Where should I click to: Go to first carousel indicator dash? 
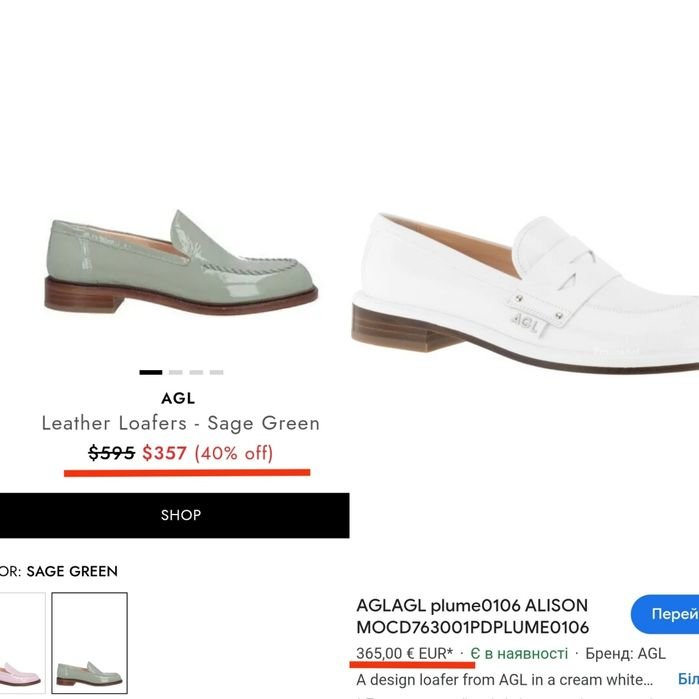(x=151, y=372)
